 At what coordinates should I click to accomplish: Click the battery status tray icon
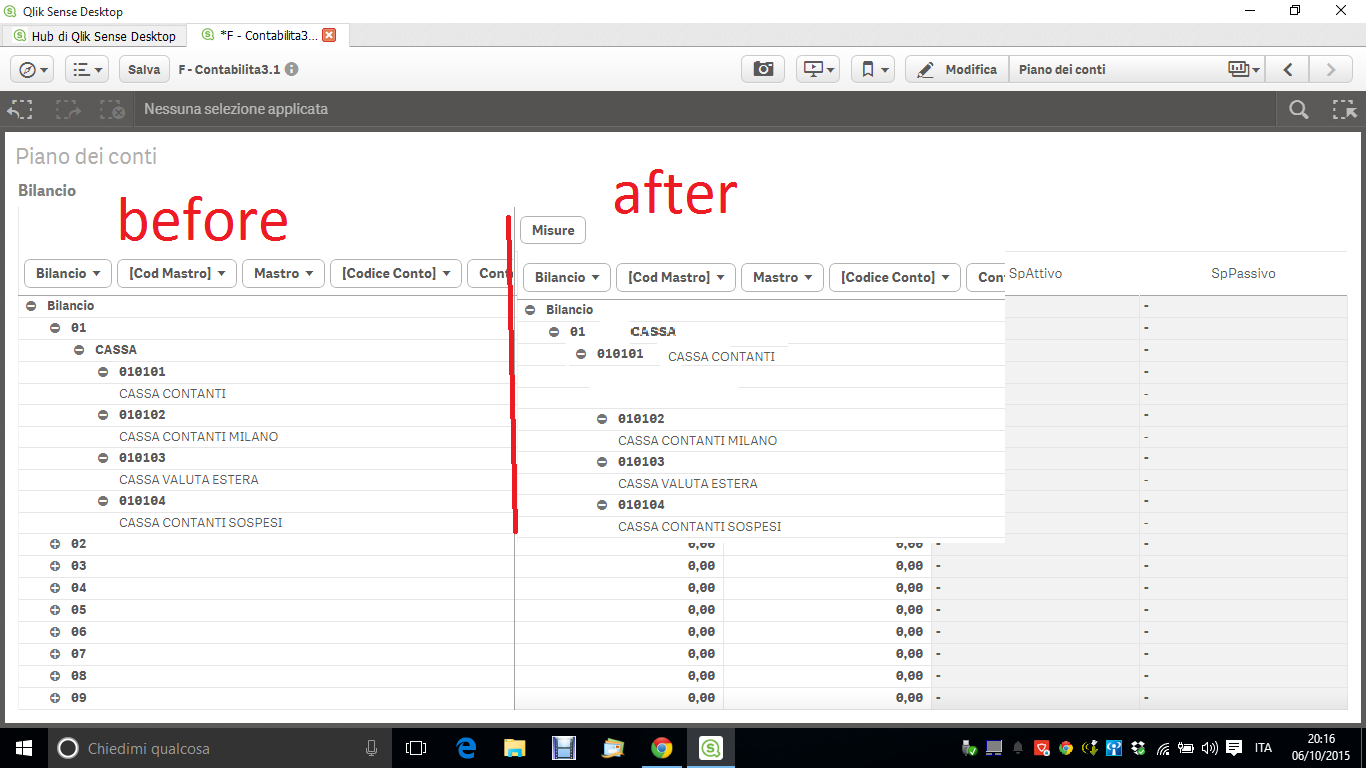(1186, 748)
